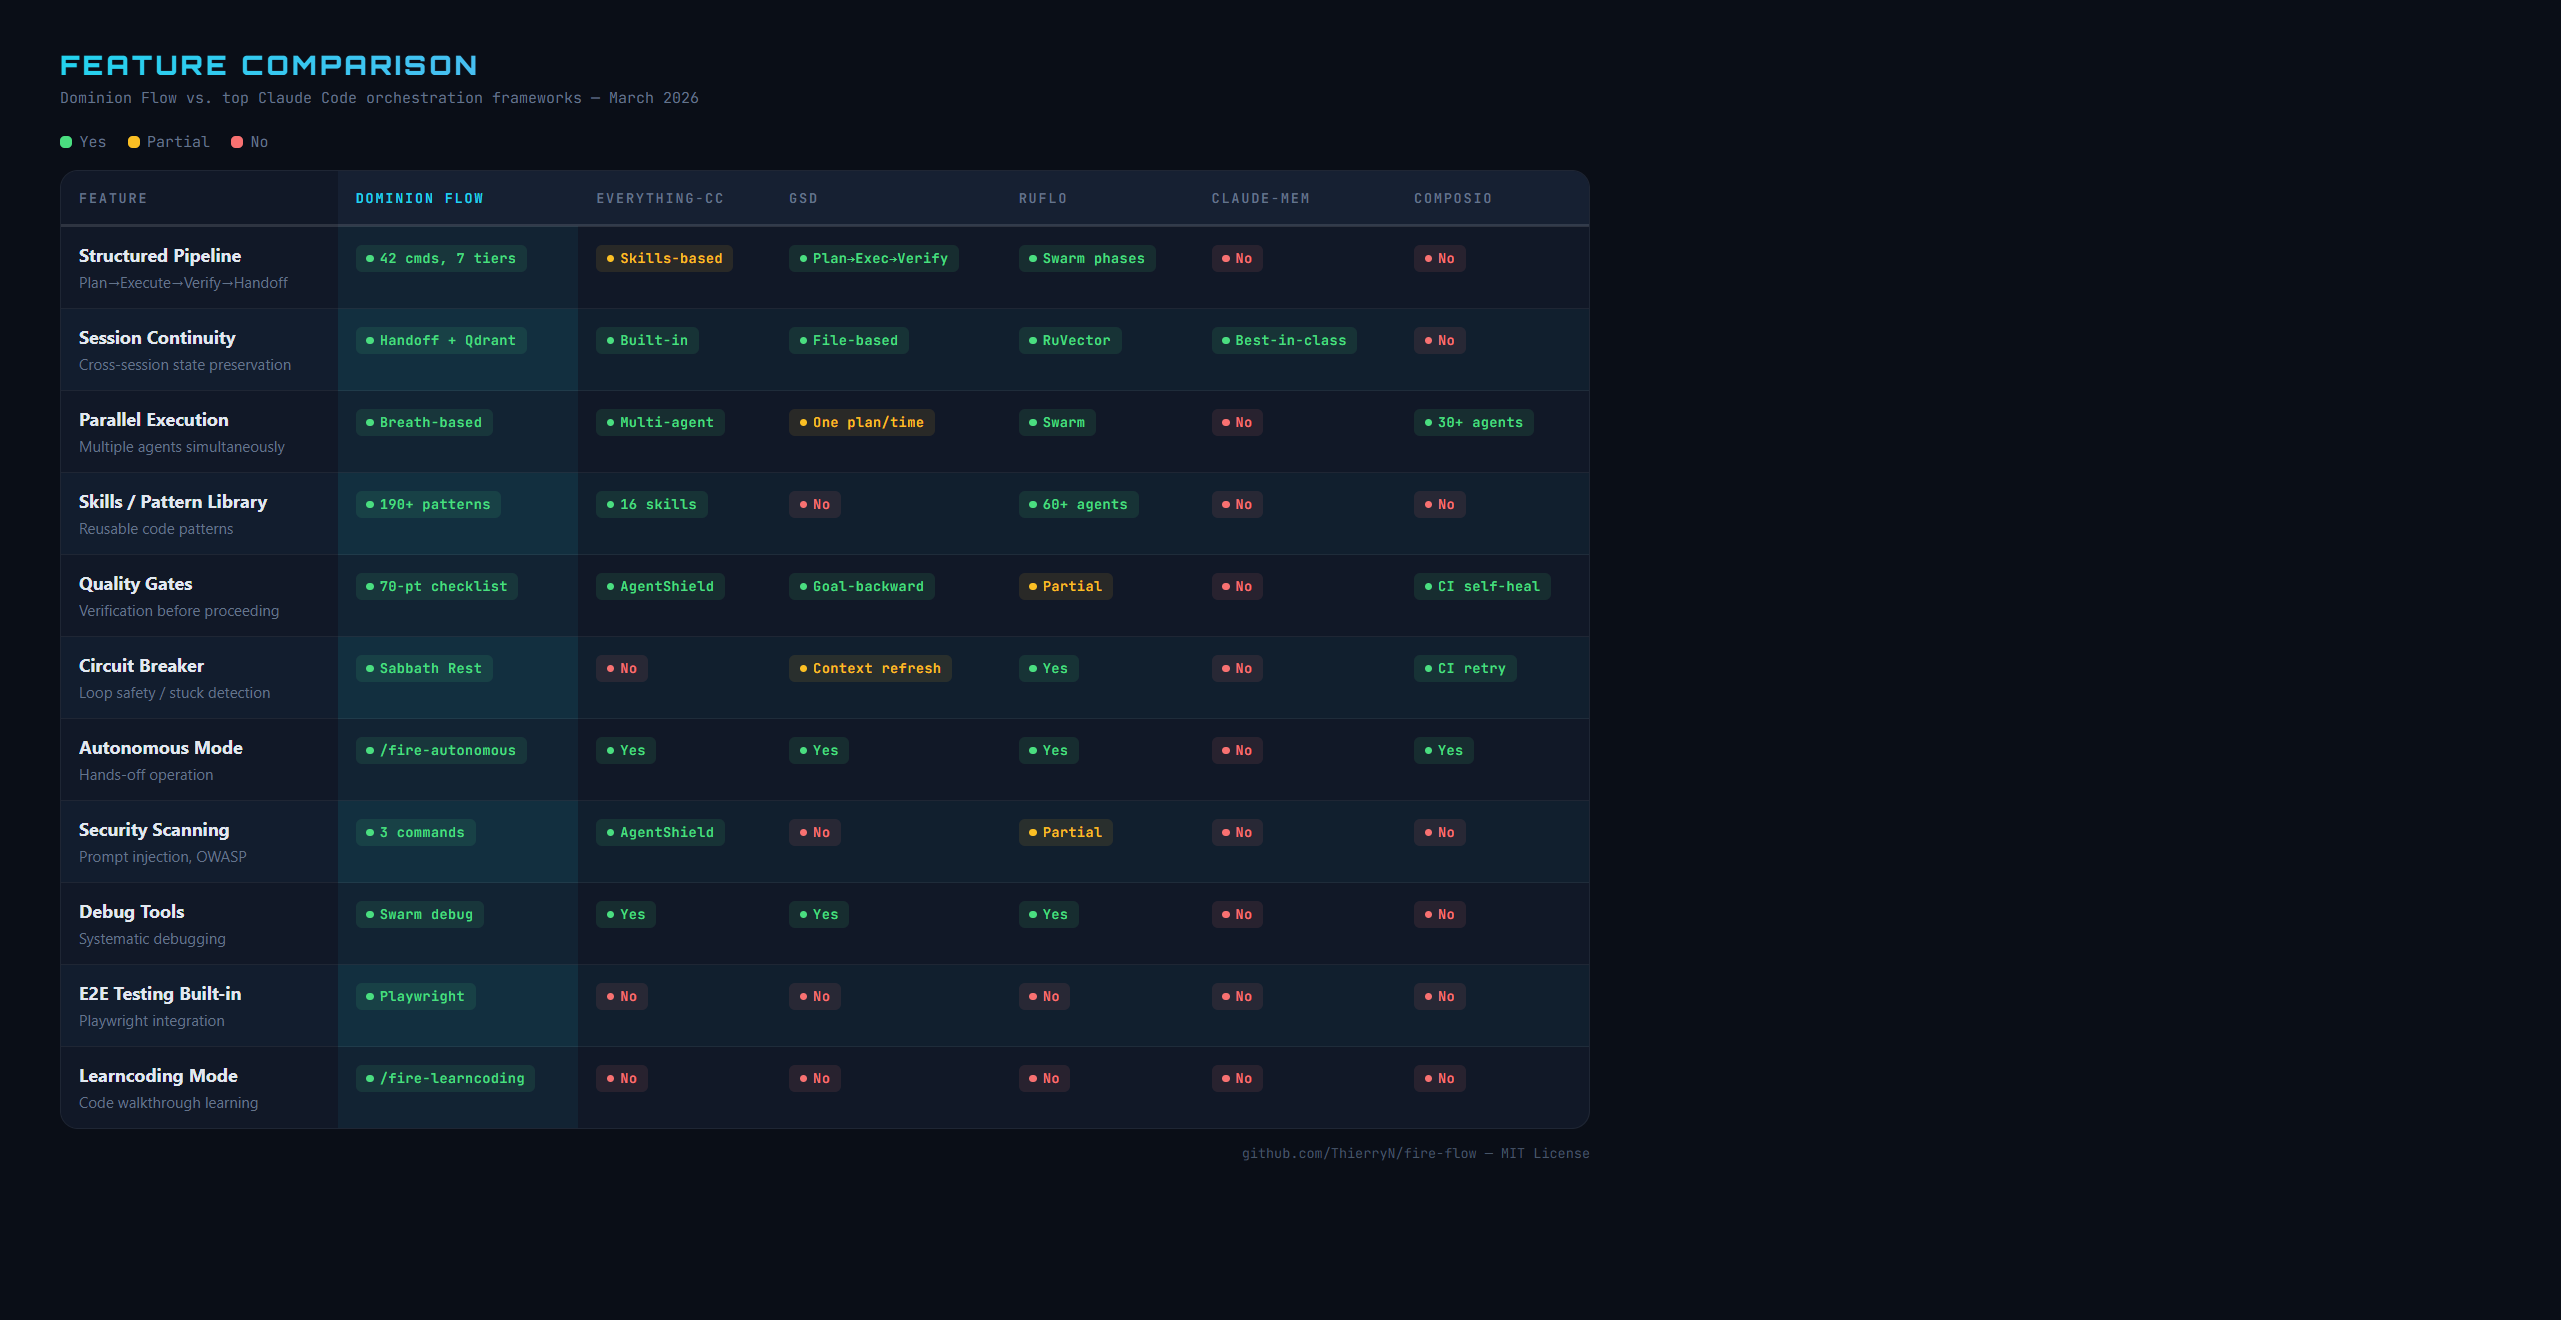
Task: Click the '70-pt checklist' badge
Action: (x=437, y=587)
